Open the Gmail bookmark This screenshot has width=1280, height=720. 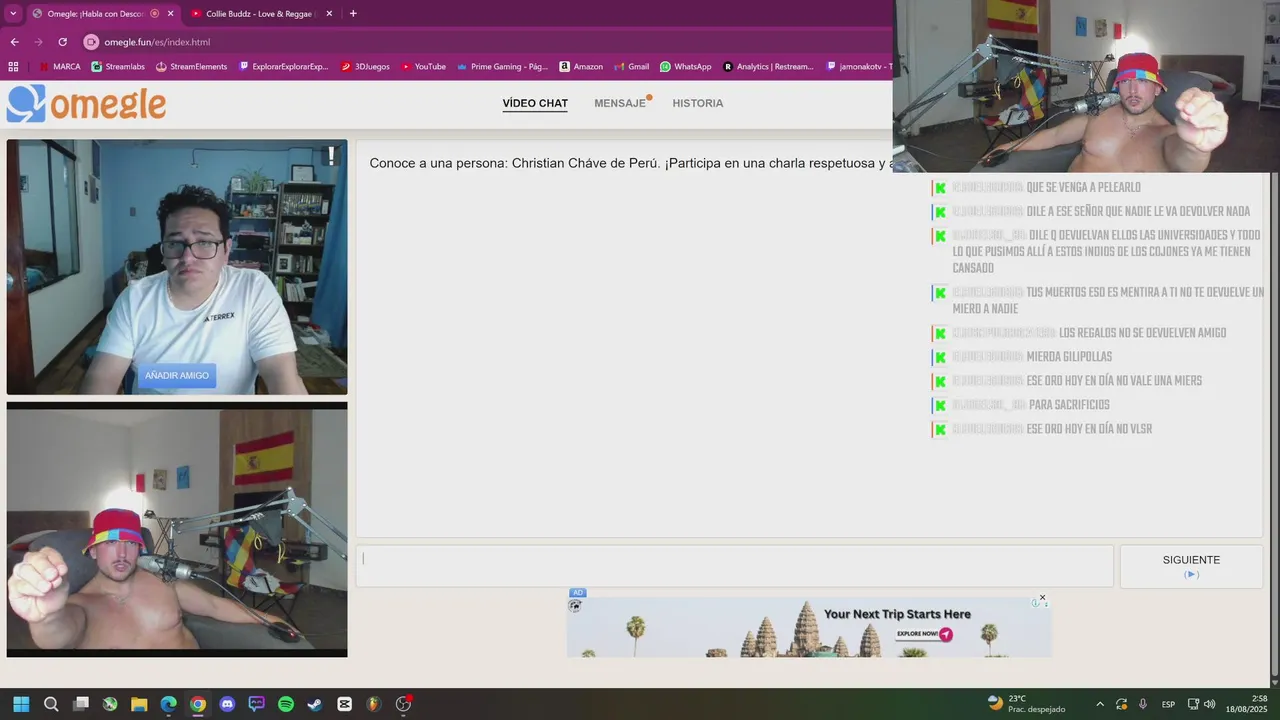pos(631,67)
